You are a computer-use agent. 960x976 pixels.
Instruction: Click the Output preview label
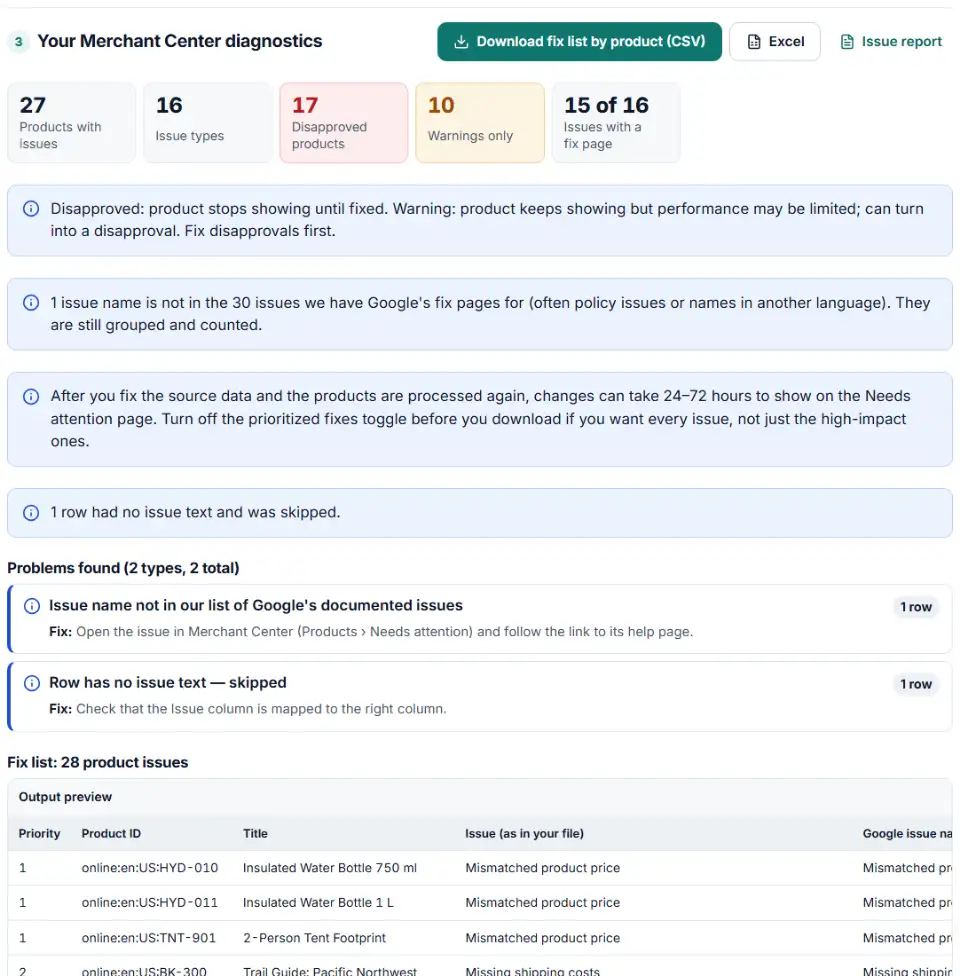65,797
